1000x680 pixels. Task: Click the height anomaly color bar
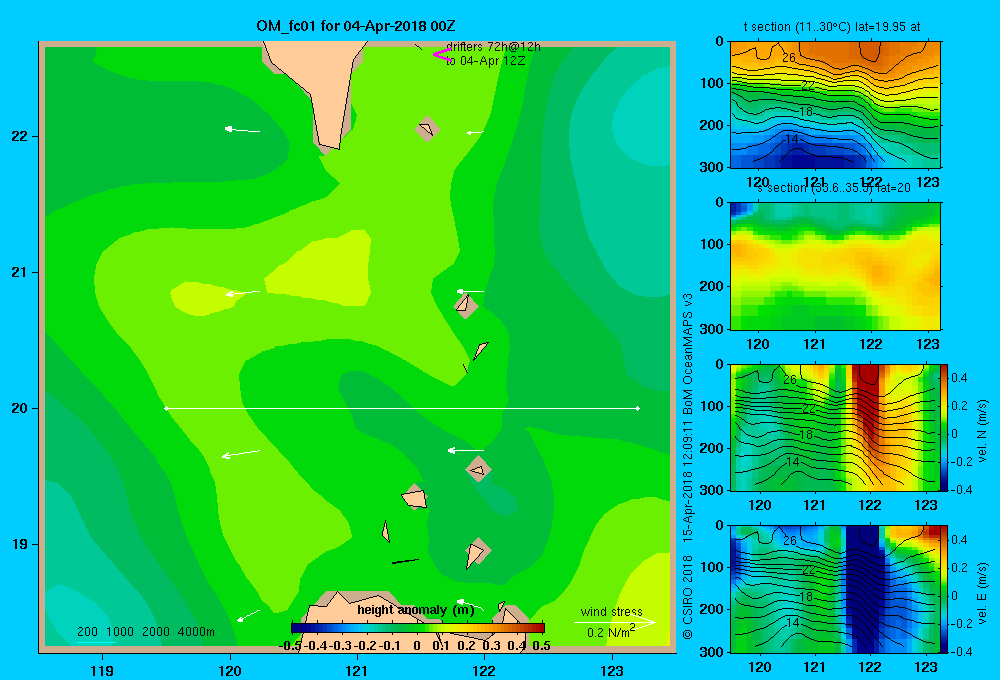point(418,628)
